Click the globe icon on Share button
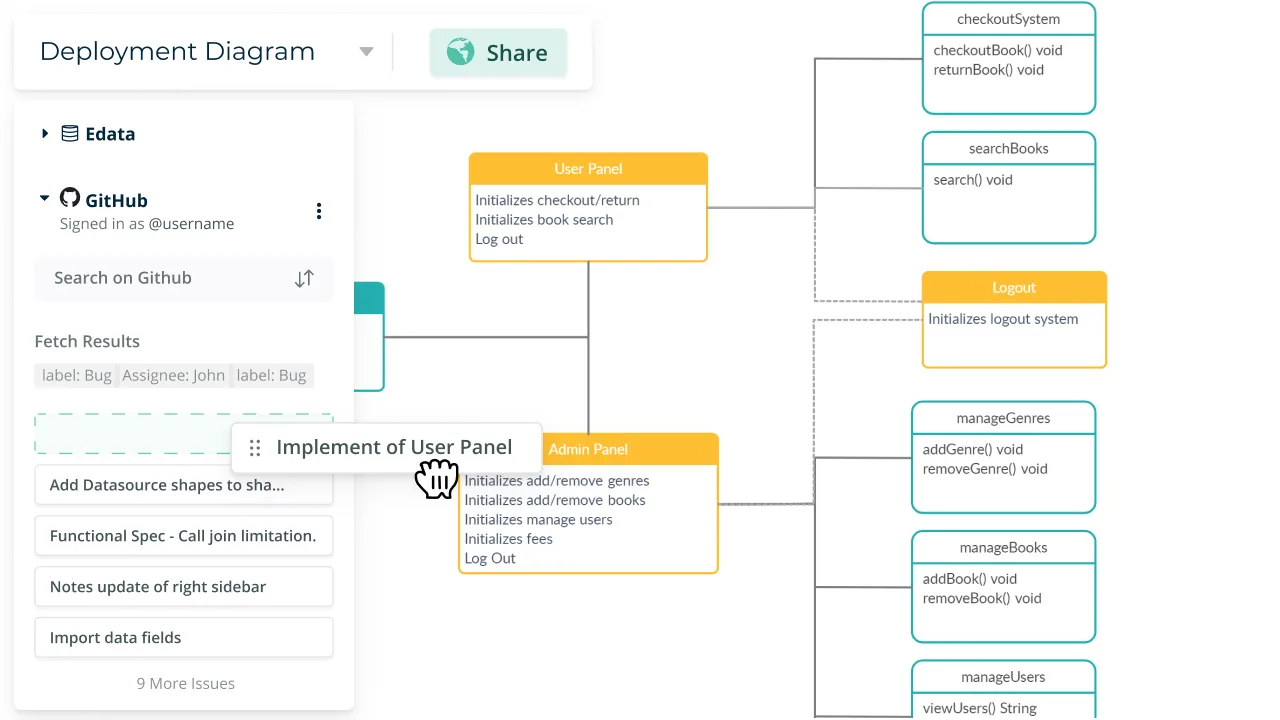1280x720 pixels. pyautogui.click(x=460, y=52)
